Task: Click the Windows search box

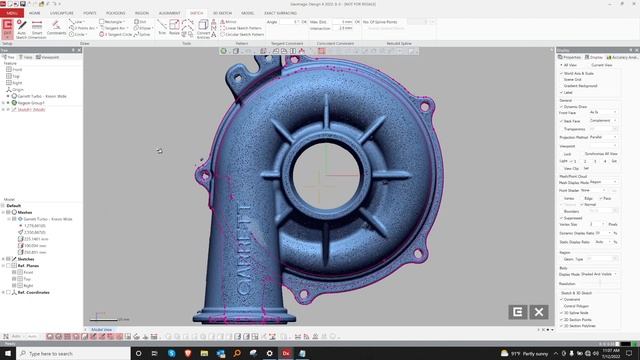Action: point(73,353)
